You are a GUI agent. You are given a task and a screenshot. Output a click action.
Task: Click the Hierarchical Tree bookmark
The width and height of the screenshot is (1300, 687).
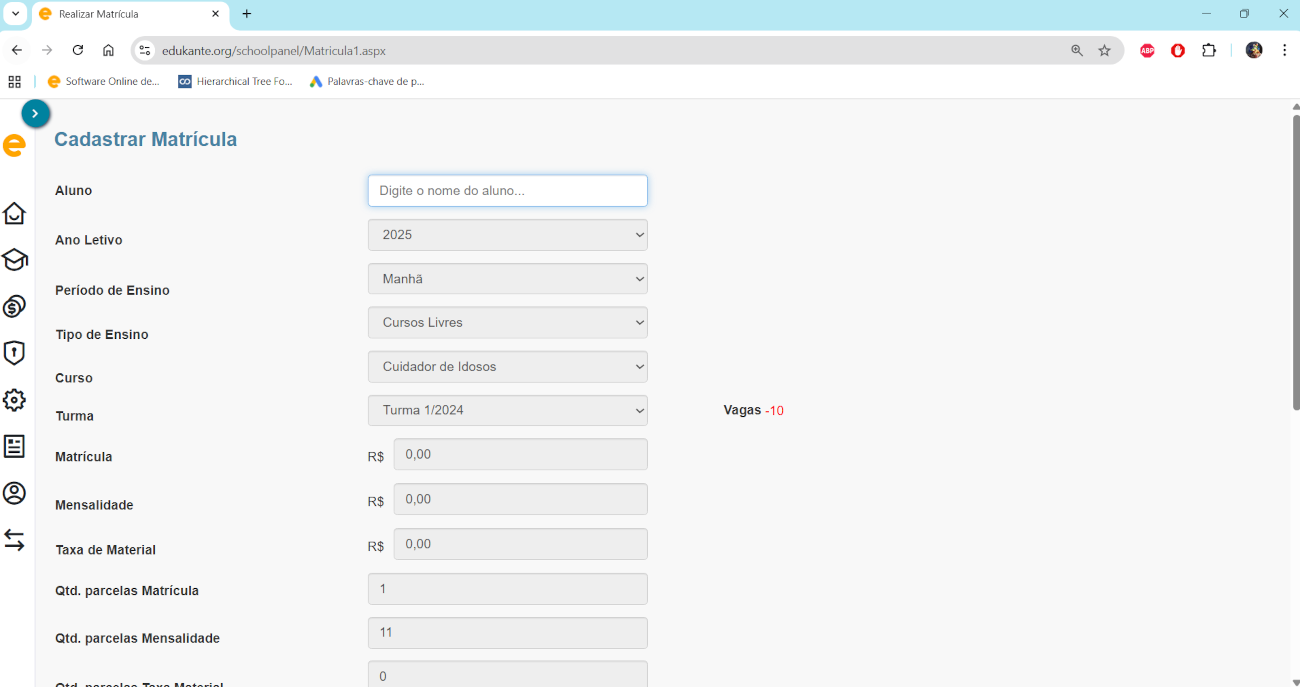235,82
